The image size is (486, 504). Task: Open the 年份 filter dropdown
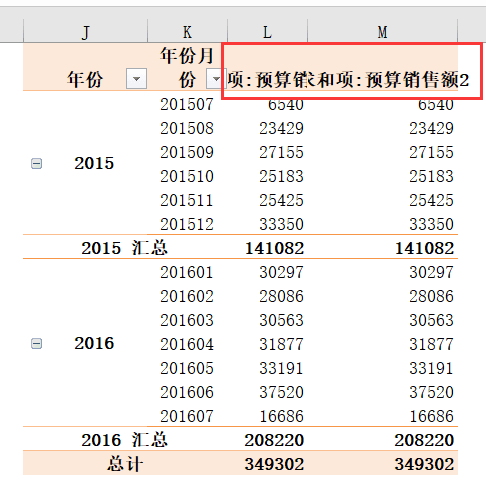pyautogui.click(x=136, y=79)
